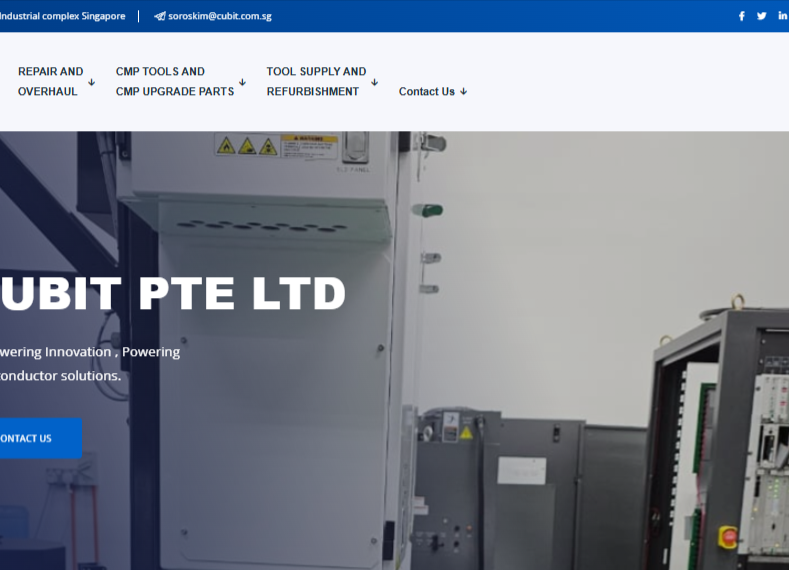Click the paper-plane email icon
The width and height of the screenshot is (789, 570).
(160, 16)
